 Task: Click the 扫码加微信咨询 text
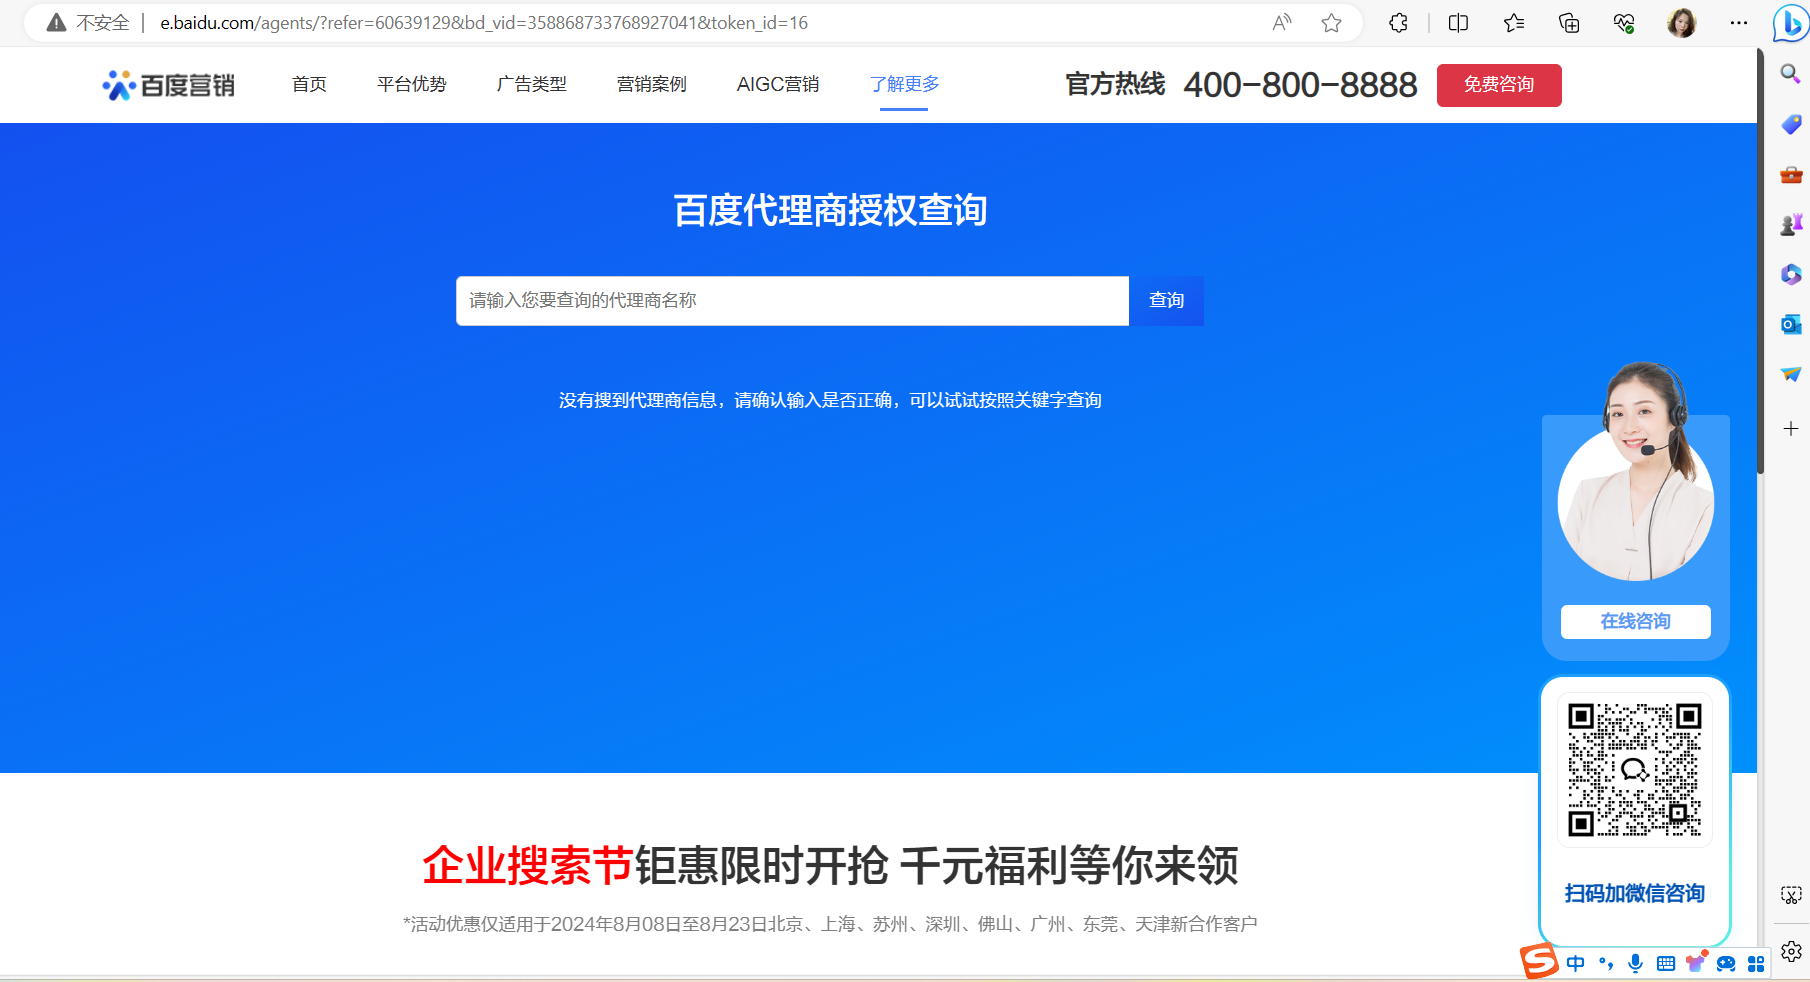(1635, 893)
